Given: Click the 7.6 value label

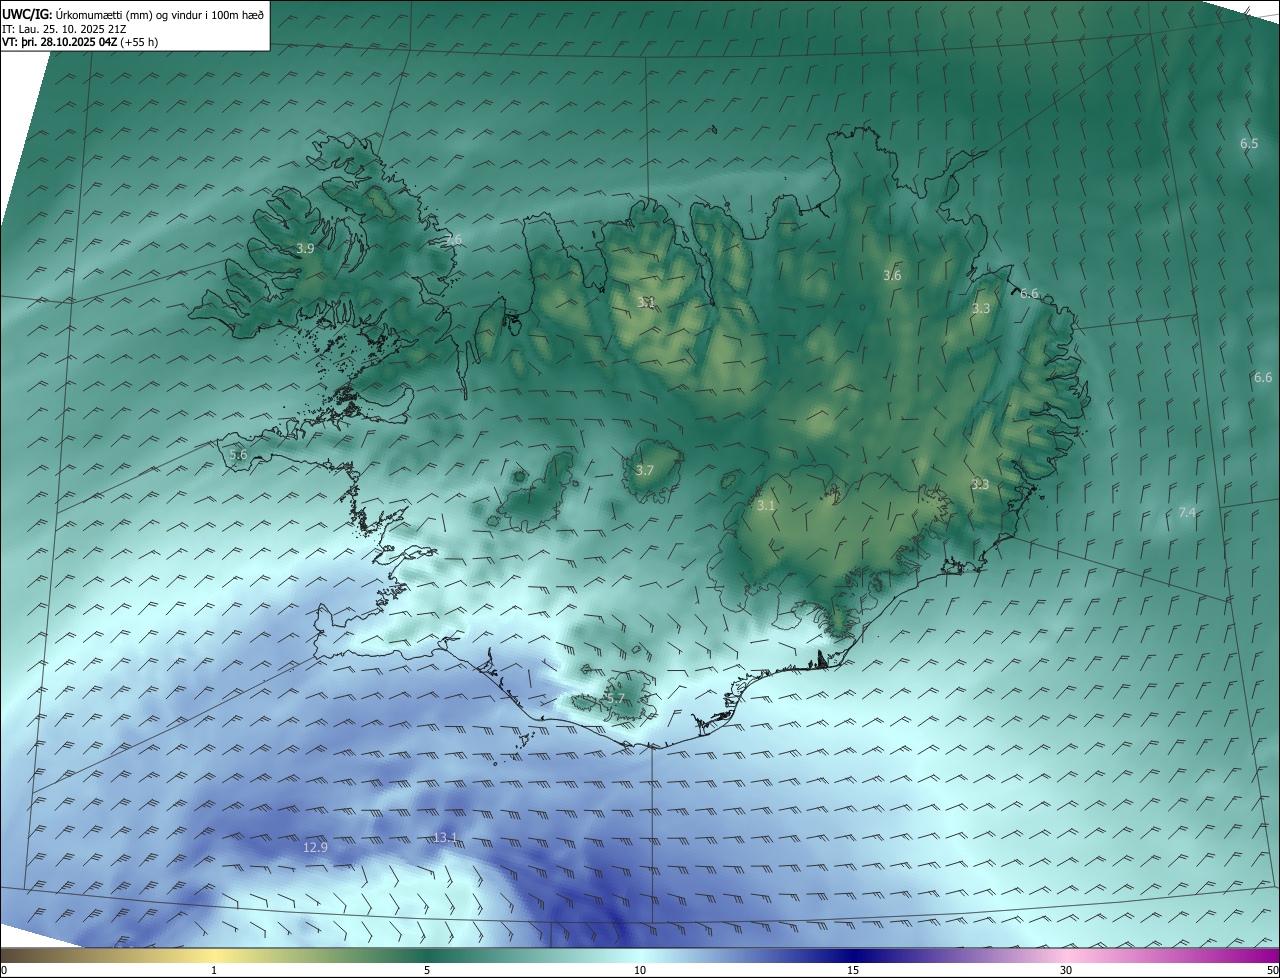Looking at the screenshot, I should pyautogui.click(x=453, y=239).
